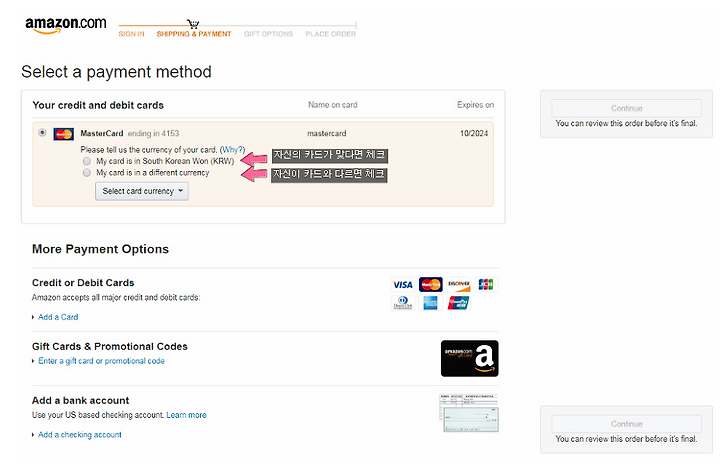Viewport: 720px width, 465px height.
Task: Click the Your credit and debit cards heading
Action: [x=98, y=105]
